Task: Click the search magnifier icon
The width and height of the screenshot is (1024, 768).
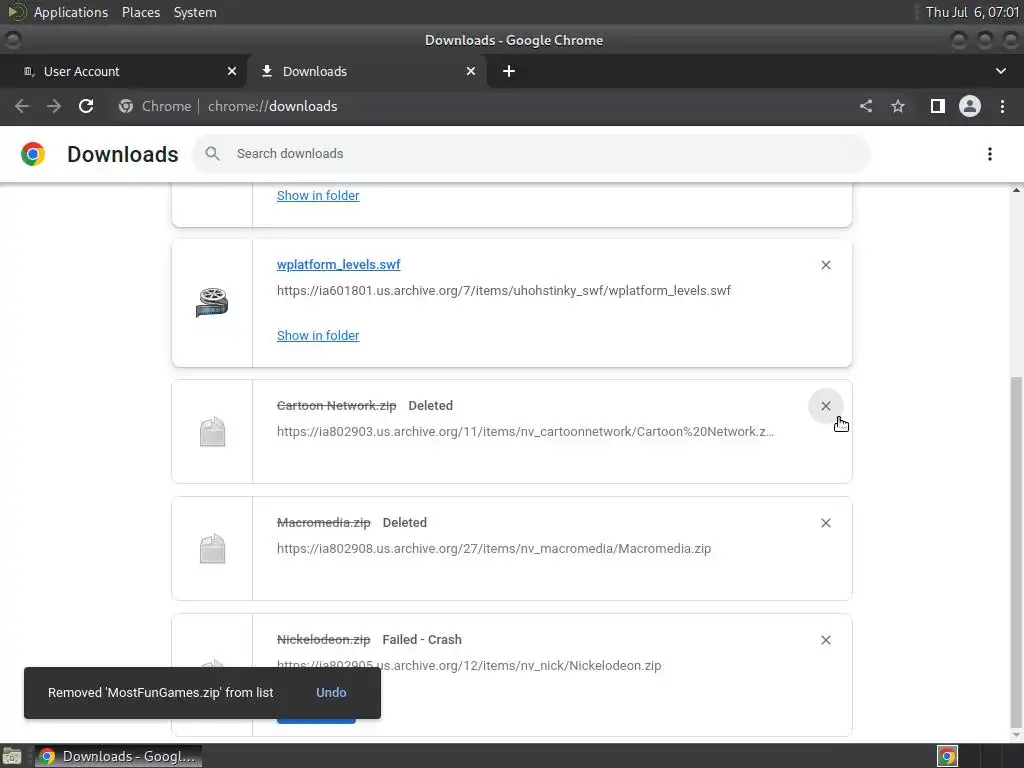Action: [212, 154]
